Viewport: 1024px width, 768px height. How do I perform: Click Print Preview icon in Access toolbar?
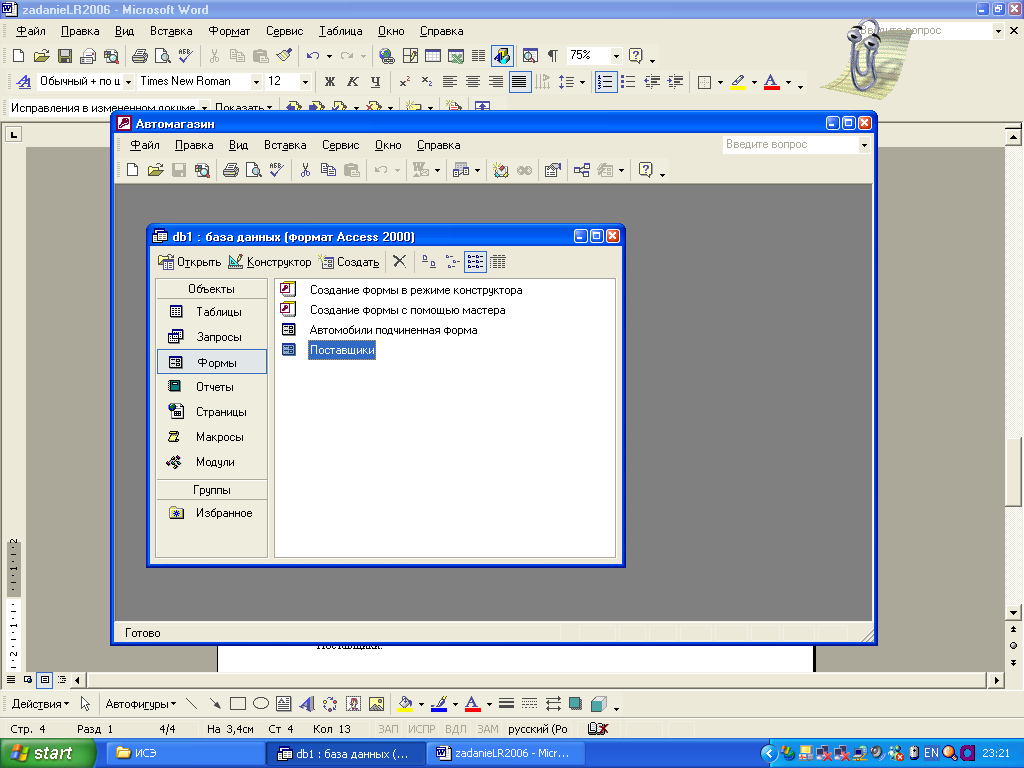[253, 170]
